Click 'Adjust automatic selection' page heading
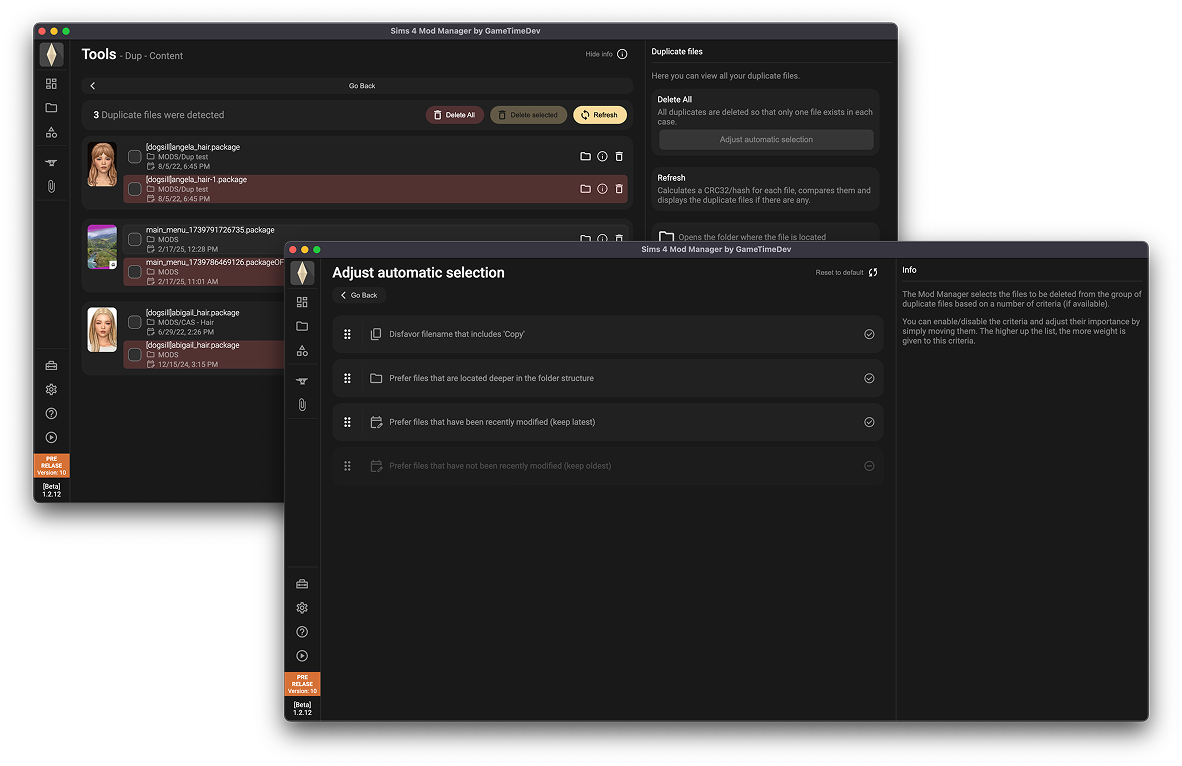 (x=418, y=273)
